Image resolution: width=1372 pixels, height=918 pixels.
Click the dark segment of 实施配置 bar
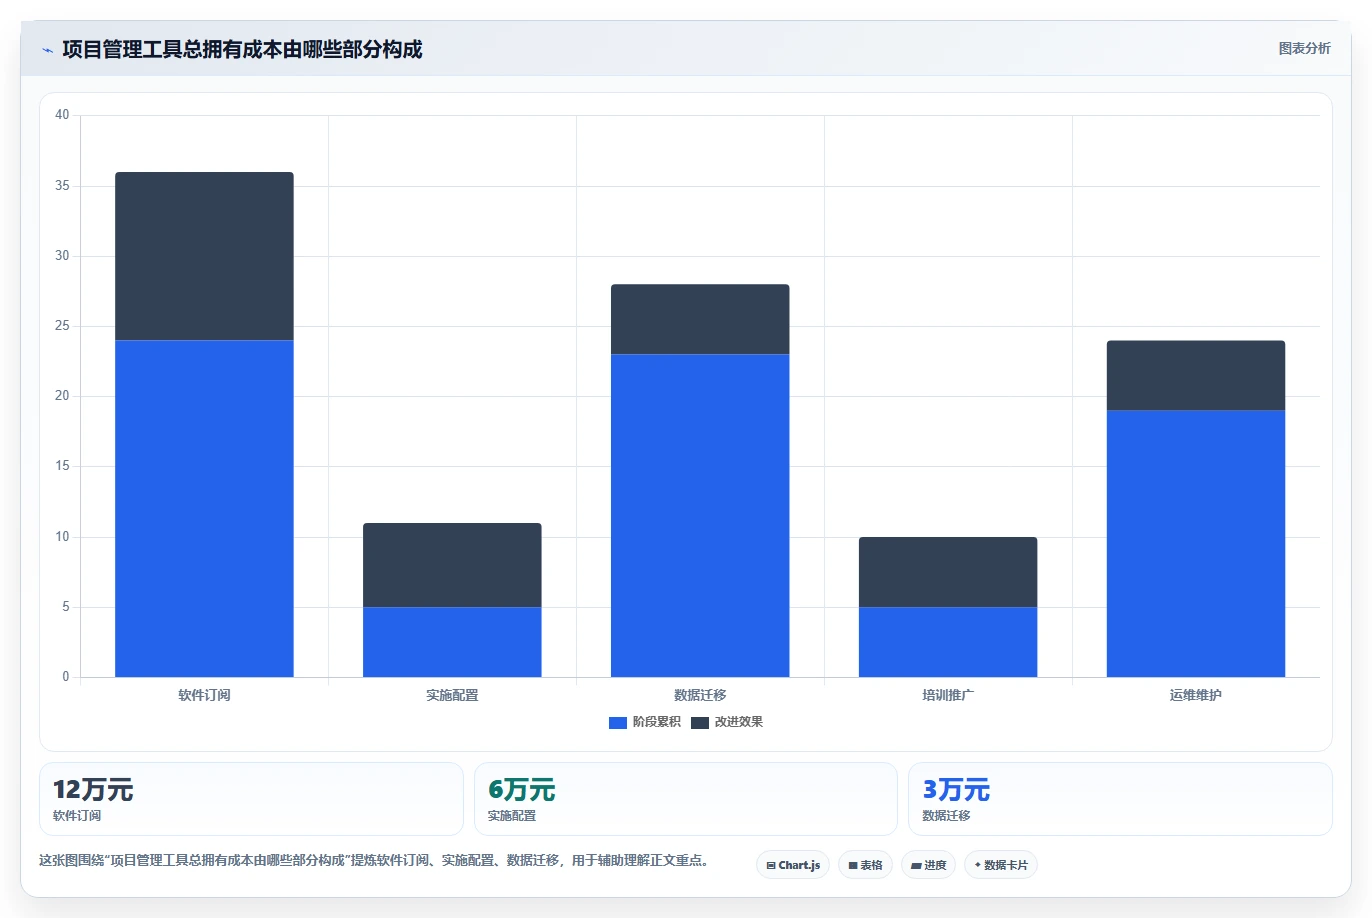point(452,565)
